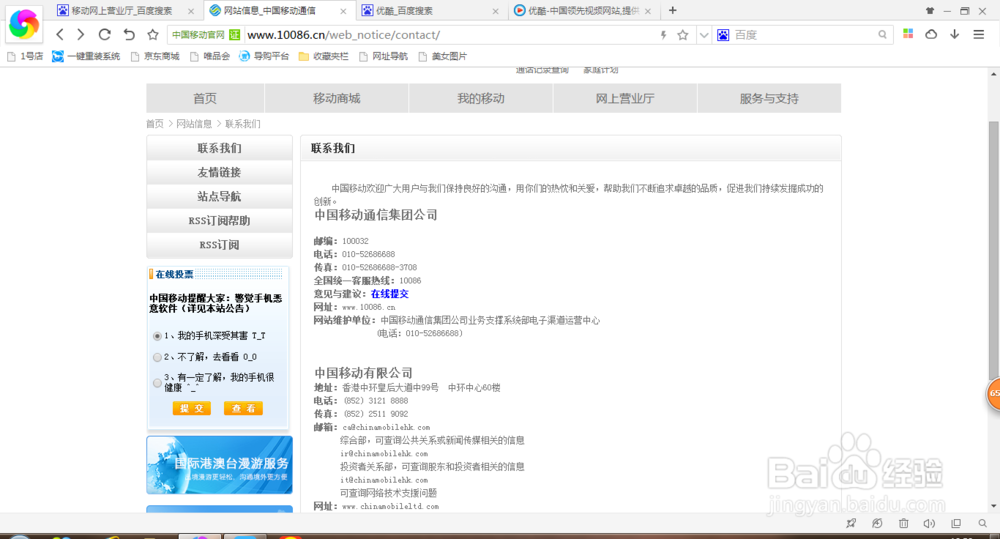Click the orange 查看 results button
Viewport: 1000px width, 539px height.
click(243, 408)
